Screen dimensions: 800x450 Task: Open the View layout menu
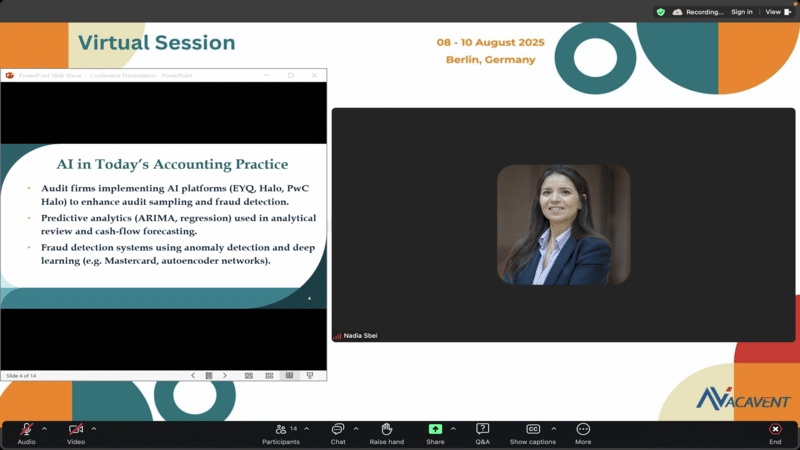[776, 12]
